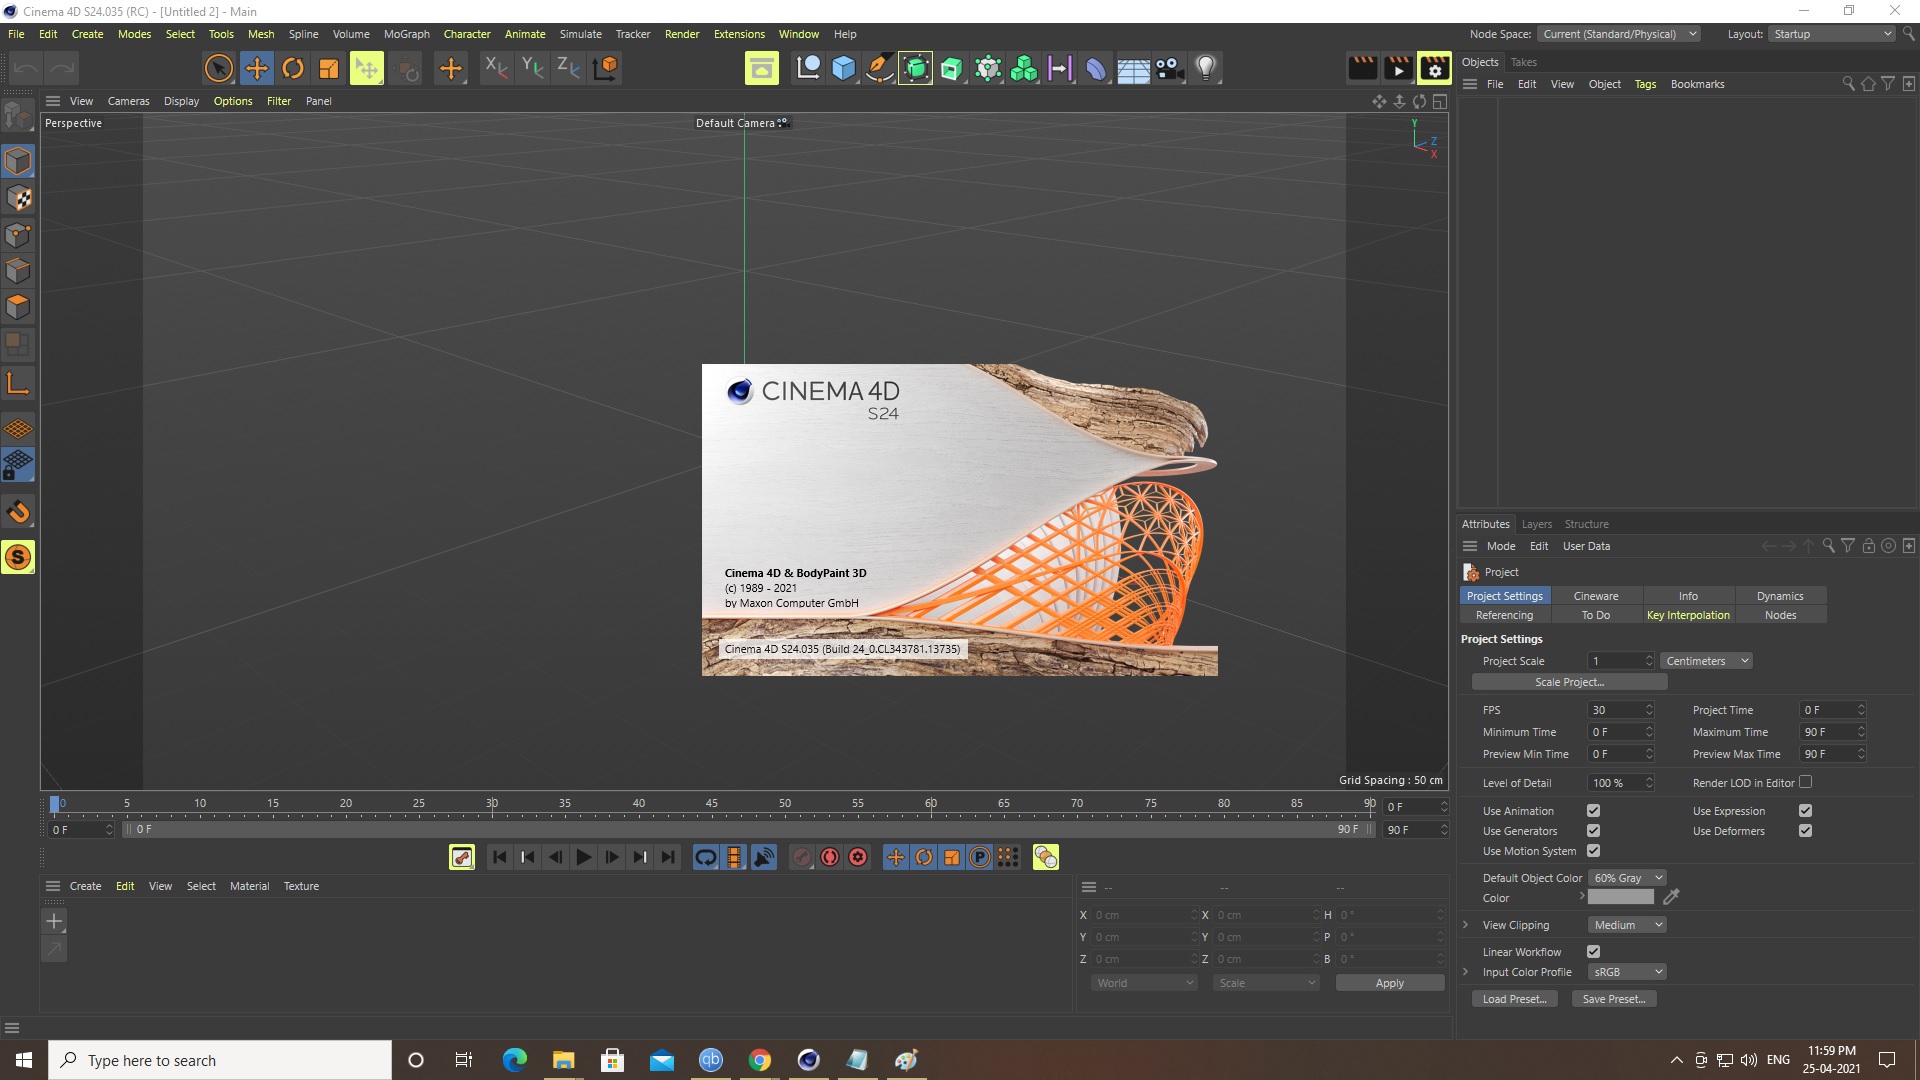Viewport: 1920px width, 1080px height.
Task: Toggle Linear Workflow checkbox
Action: click(x=1593, y=952)
